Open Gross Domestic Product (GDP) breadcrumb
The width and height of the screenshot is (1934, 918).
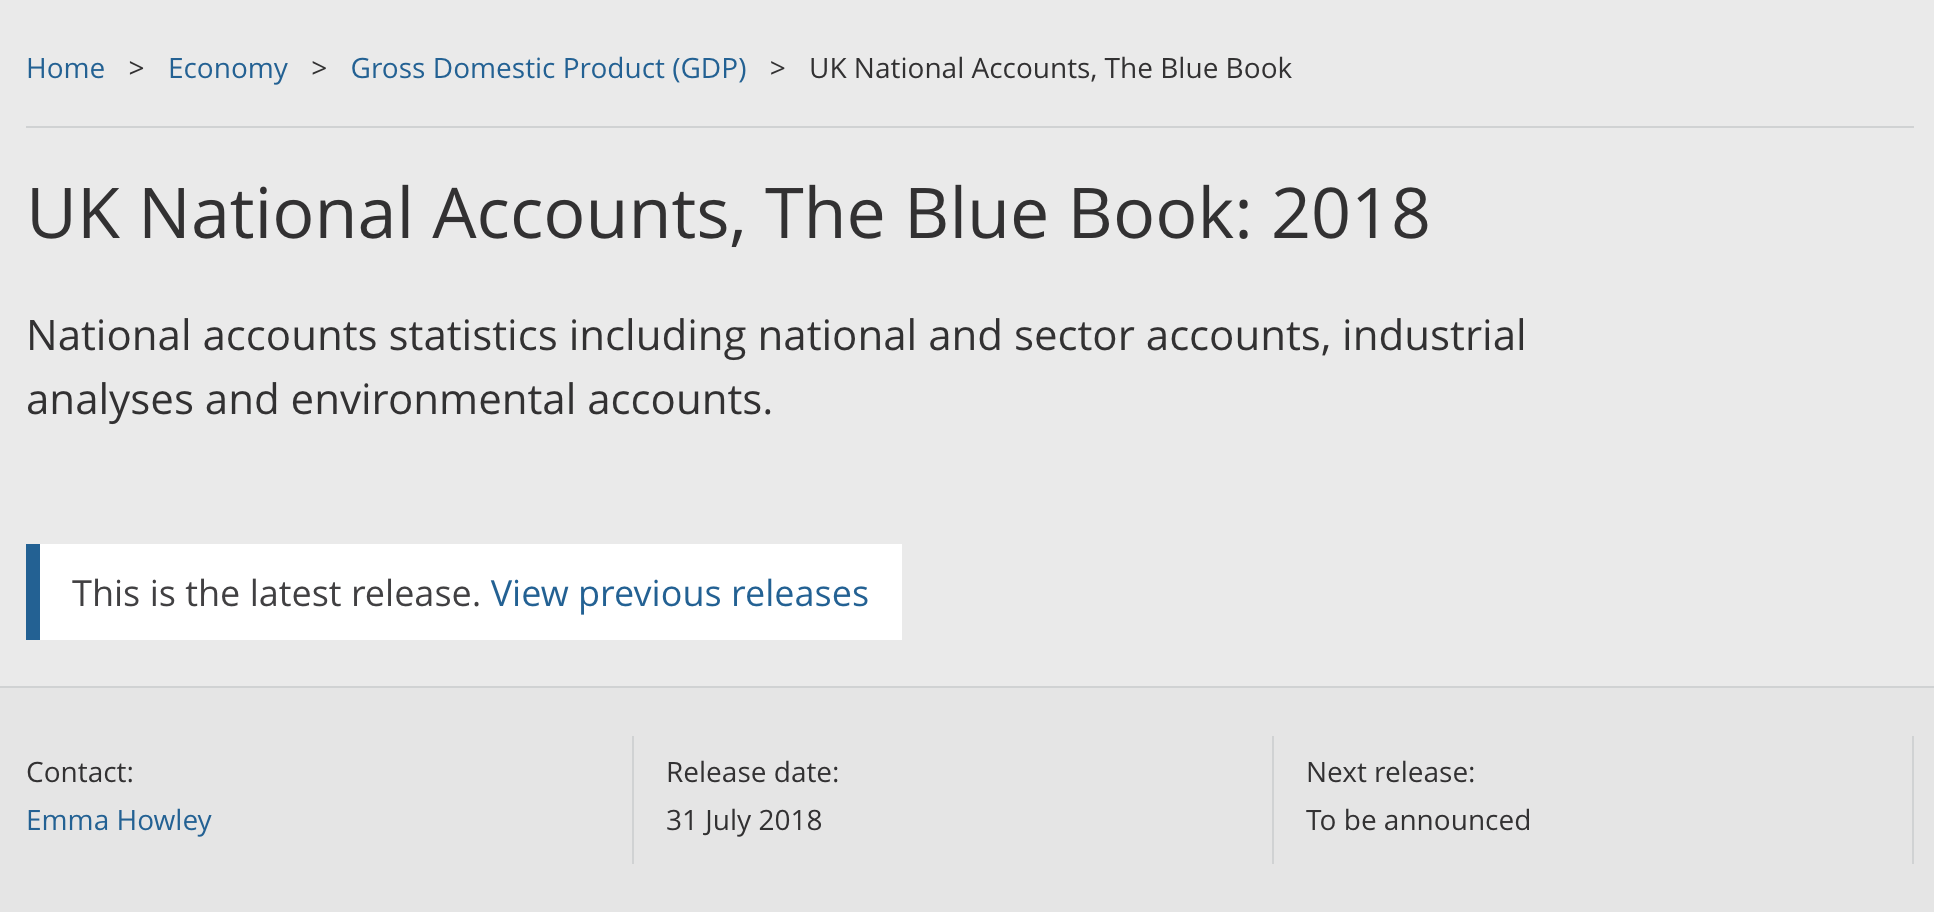click(x=548, y=68)
